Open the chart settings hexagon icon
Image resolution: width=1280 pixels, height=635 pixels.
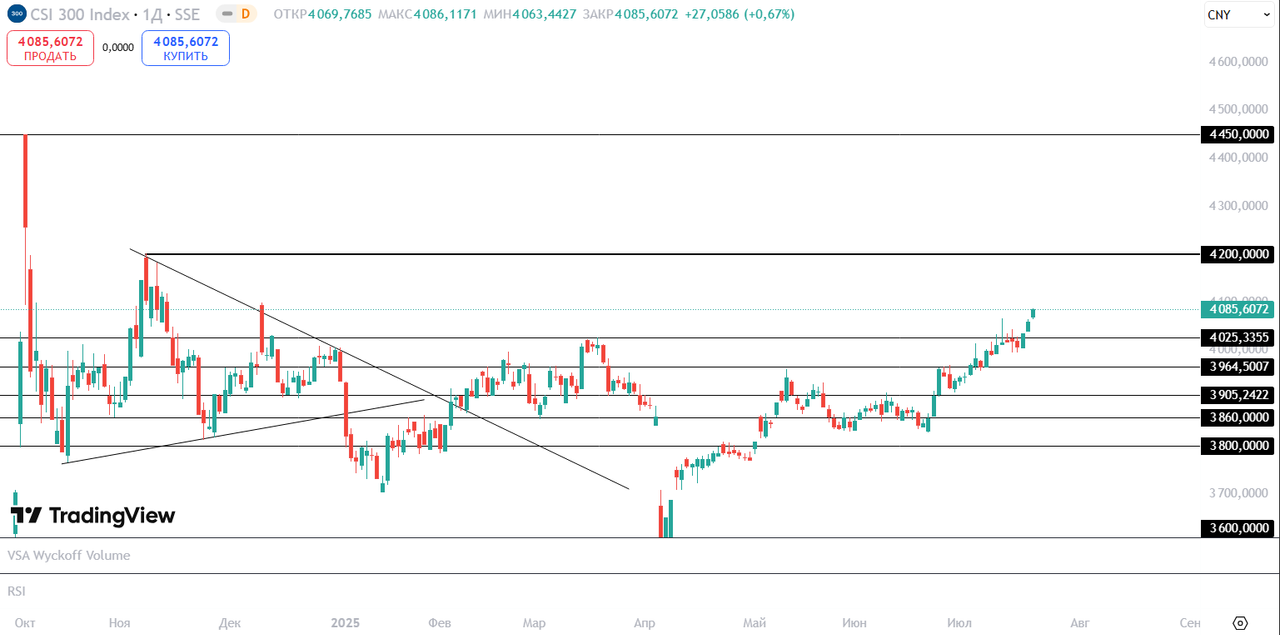1240,622
